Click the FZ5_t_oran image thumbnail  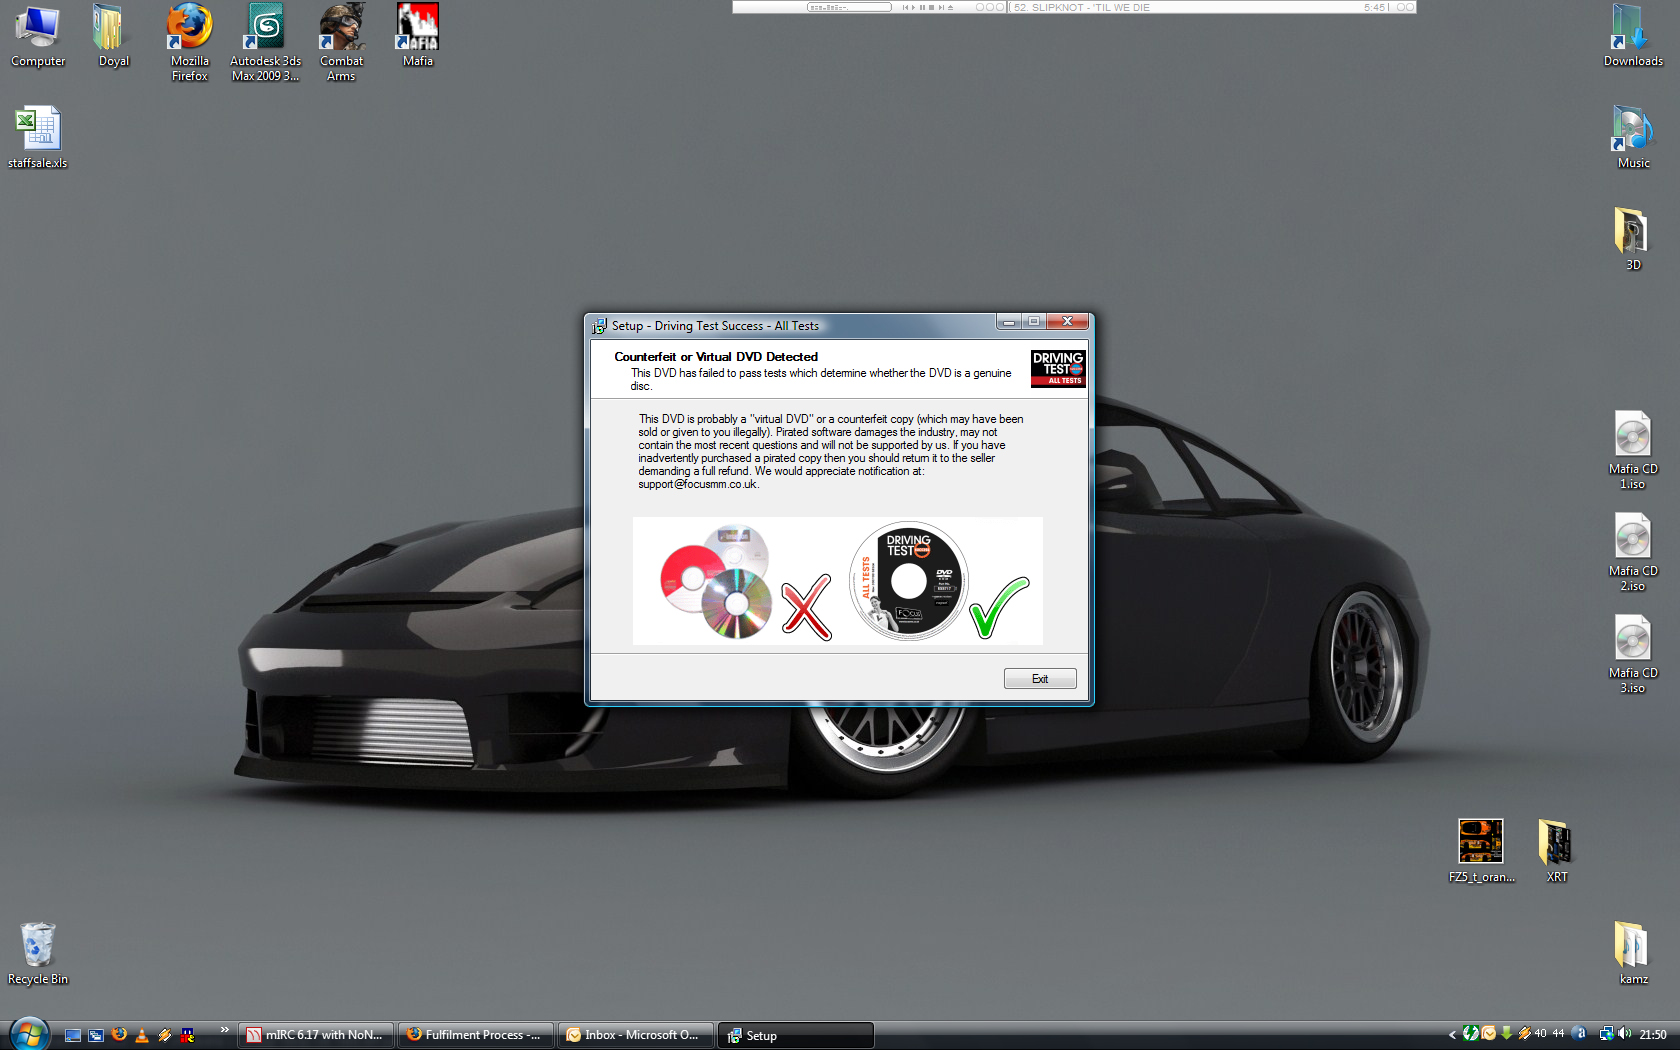[x=1480, y=842]
